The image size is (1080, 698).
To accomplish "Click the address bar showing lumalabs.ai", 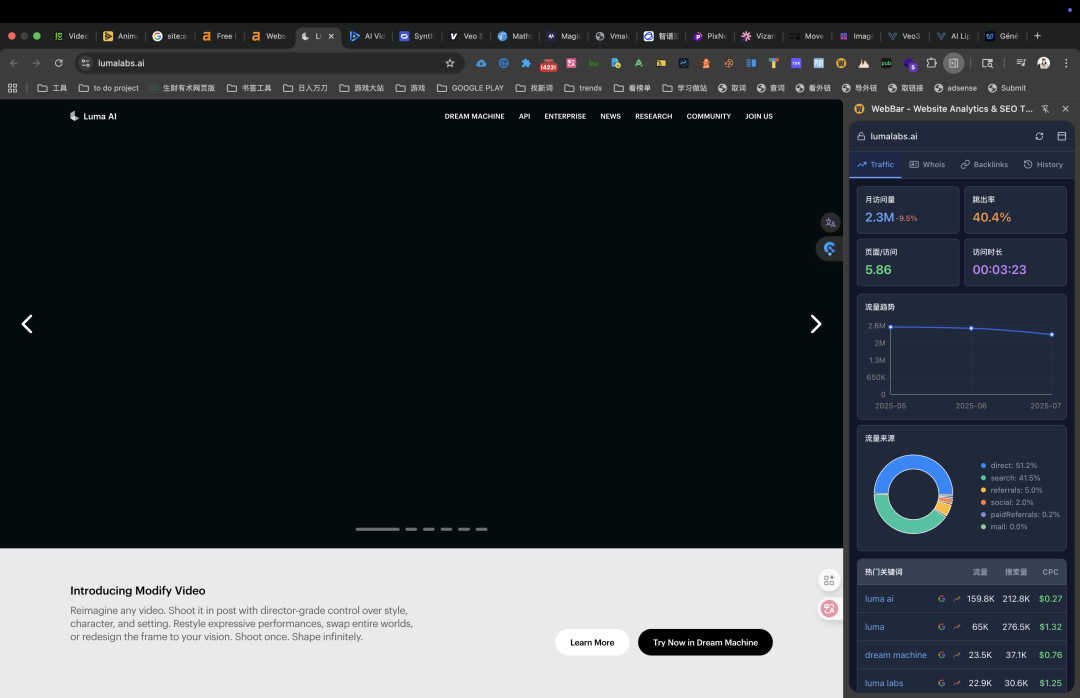I will [269, 63].
